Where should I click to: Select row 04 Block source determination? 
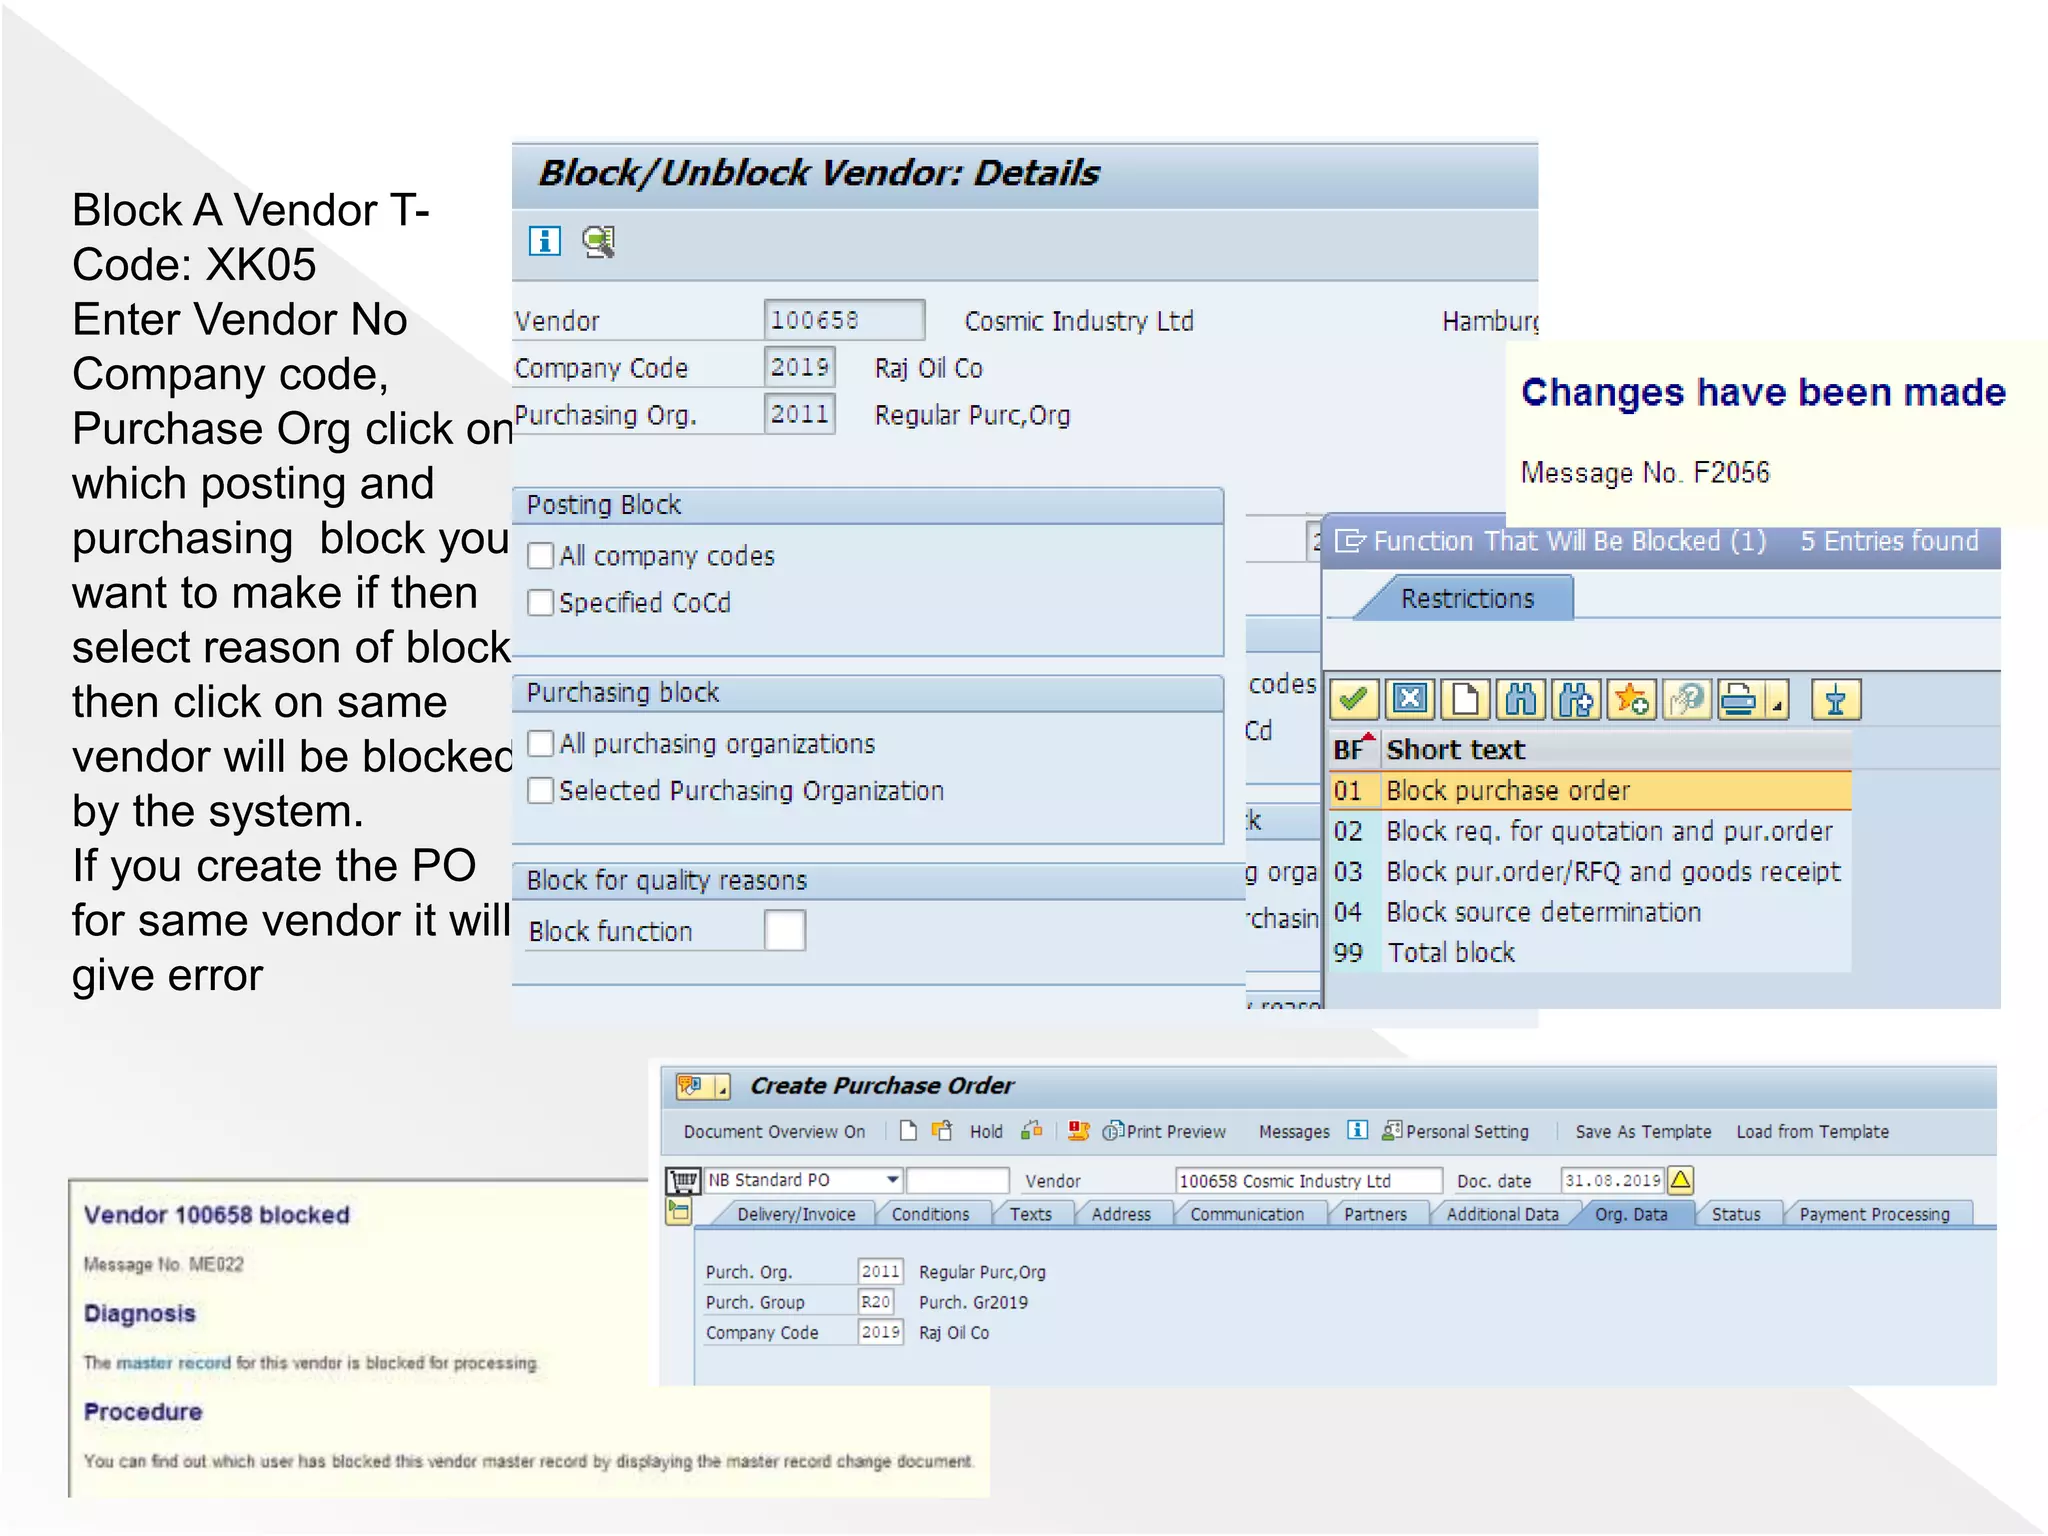pos(1590,912)
